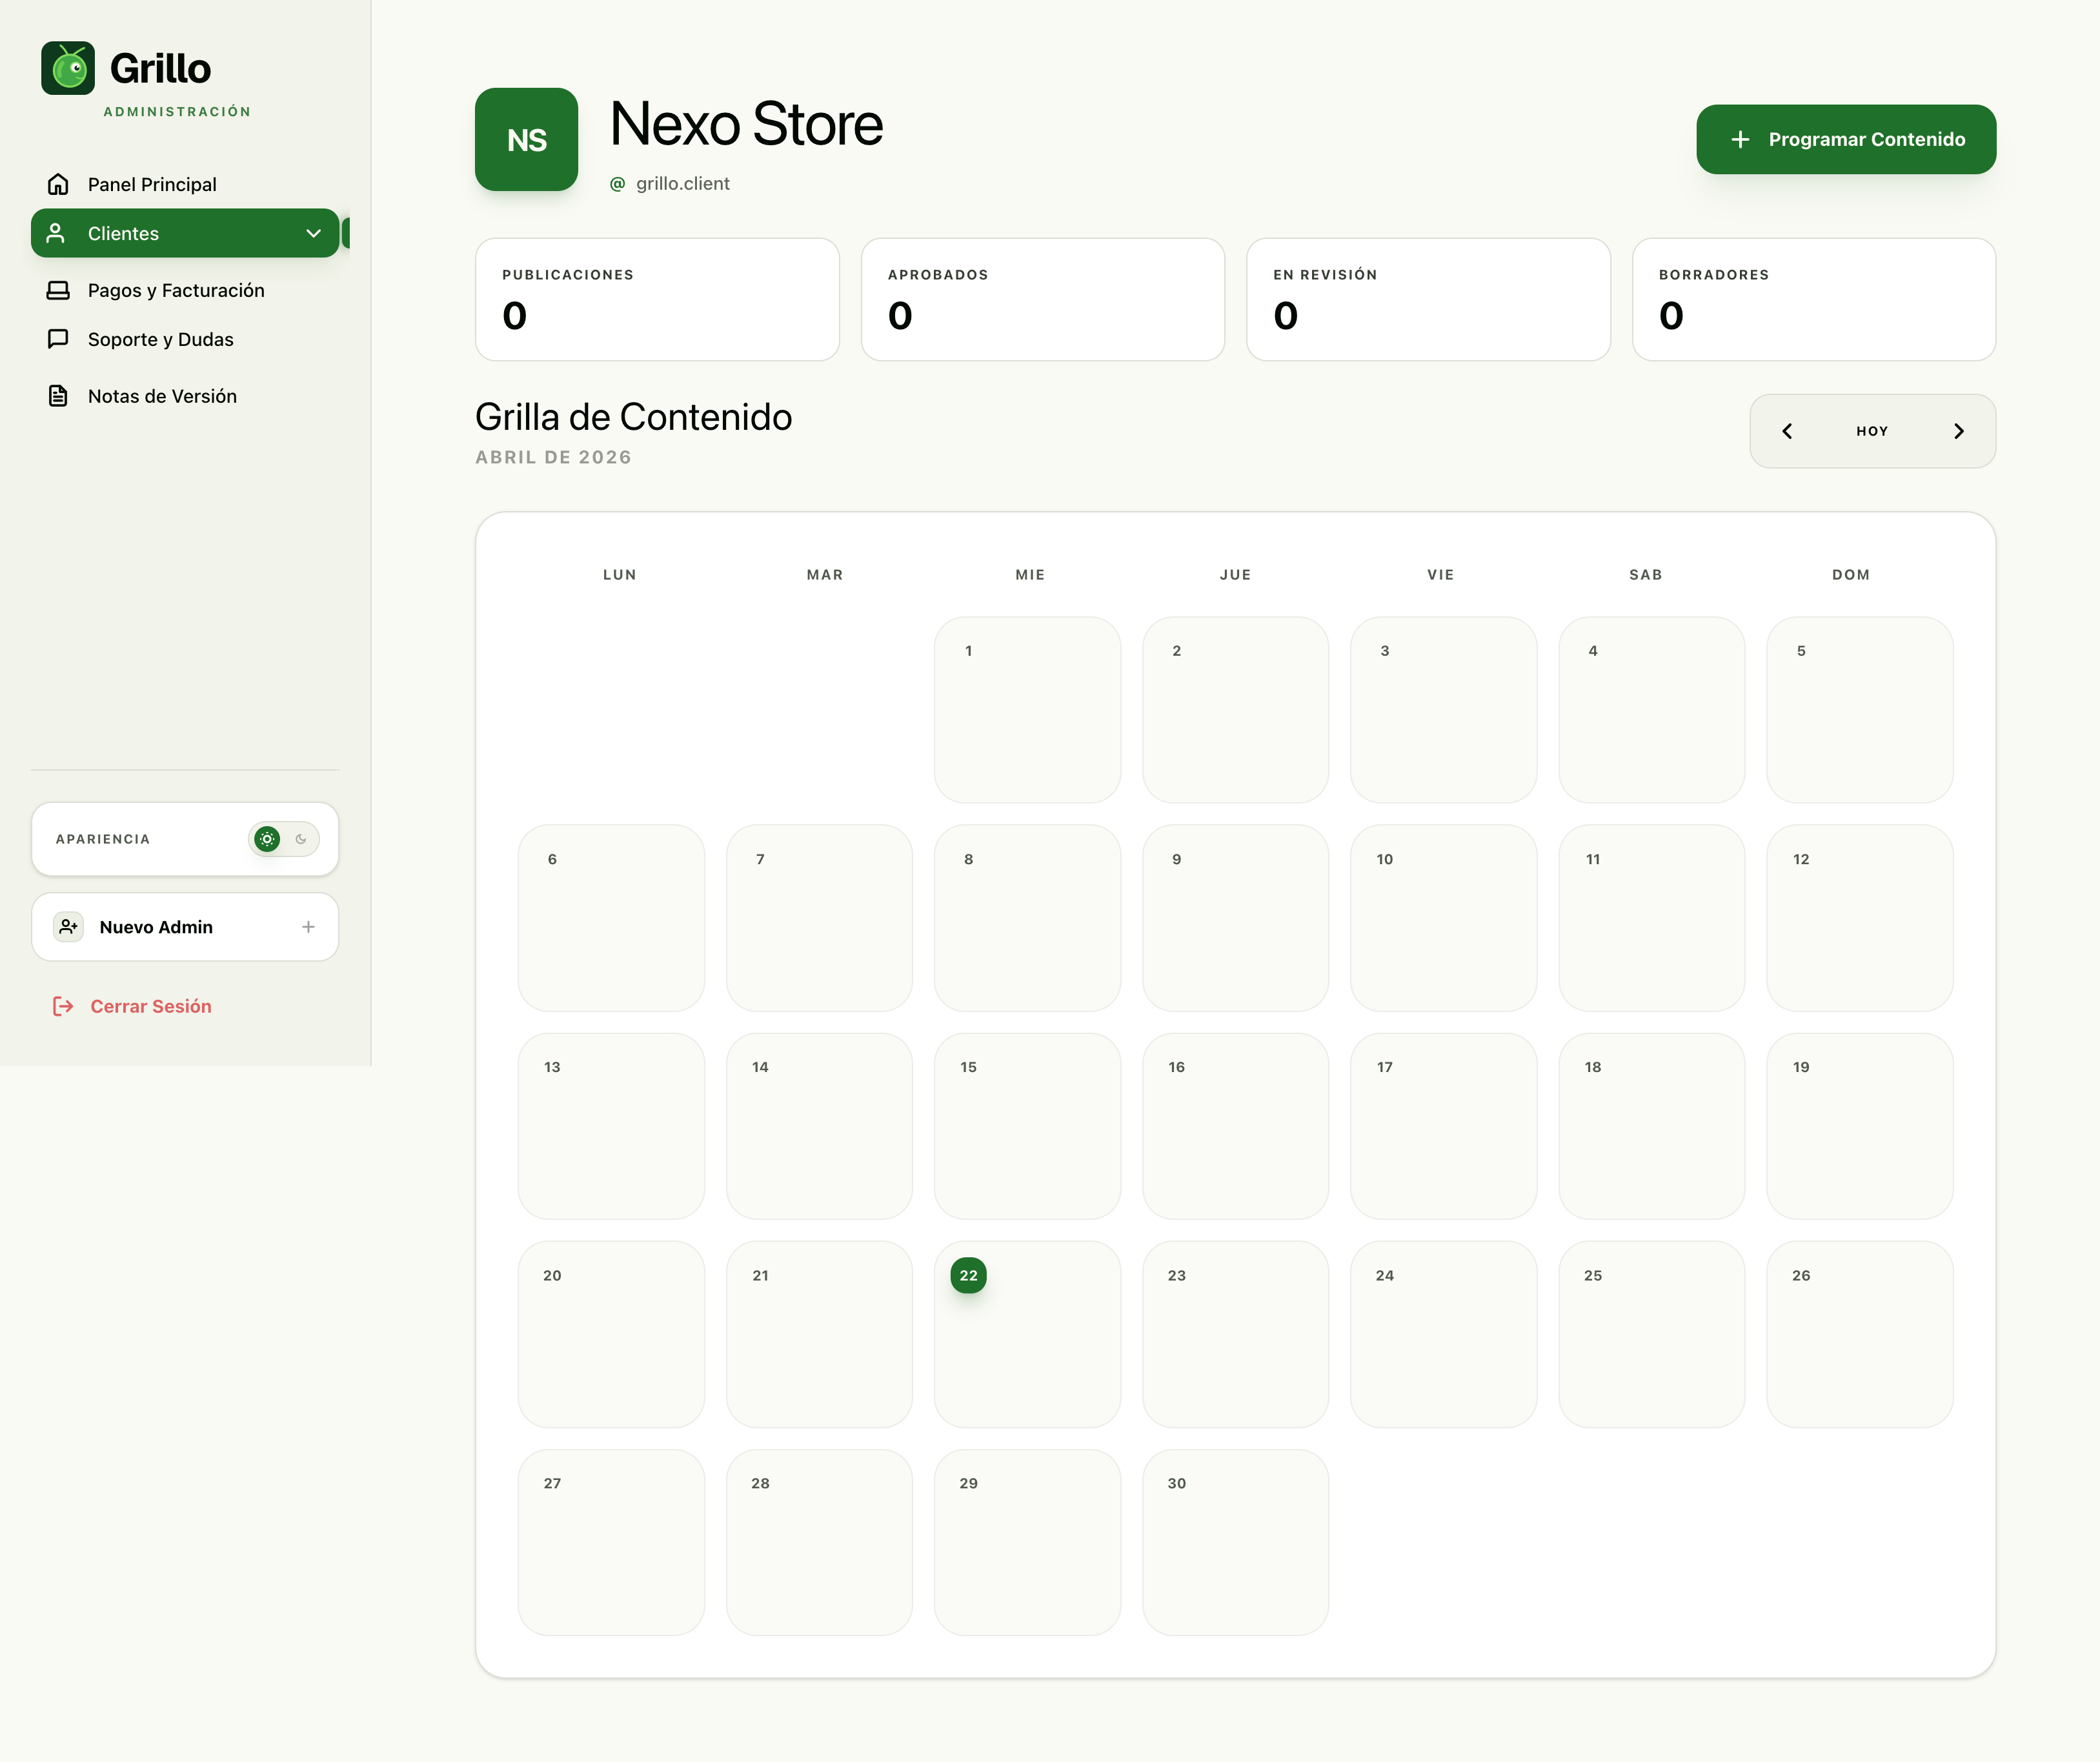Click the document icon beside Notas de Versión
Image resolution: width=2100 pixels, height=1762 pixels.
(x=58, y=396)
